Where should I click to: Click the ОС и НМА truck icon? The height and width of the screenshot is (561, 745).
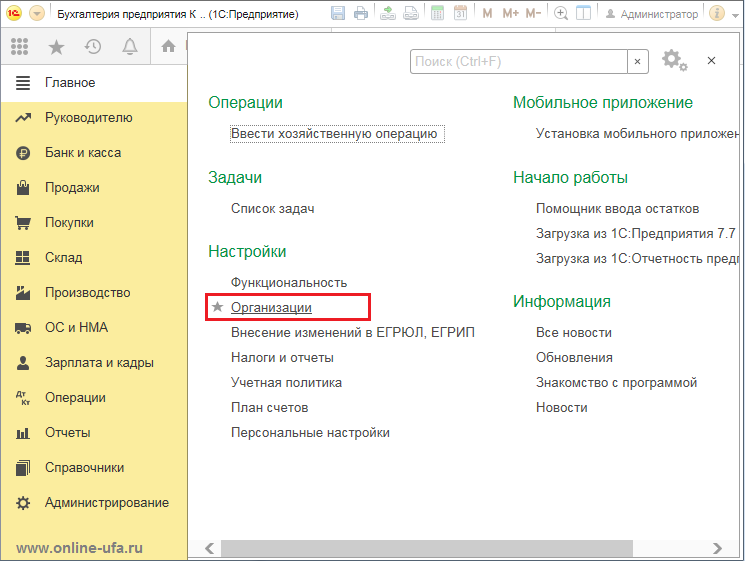(x=23, y=328)
